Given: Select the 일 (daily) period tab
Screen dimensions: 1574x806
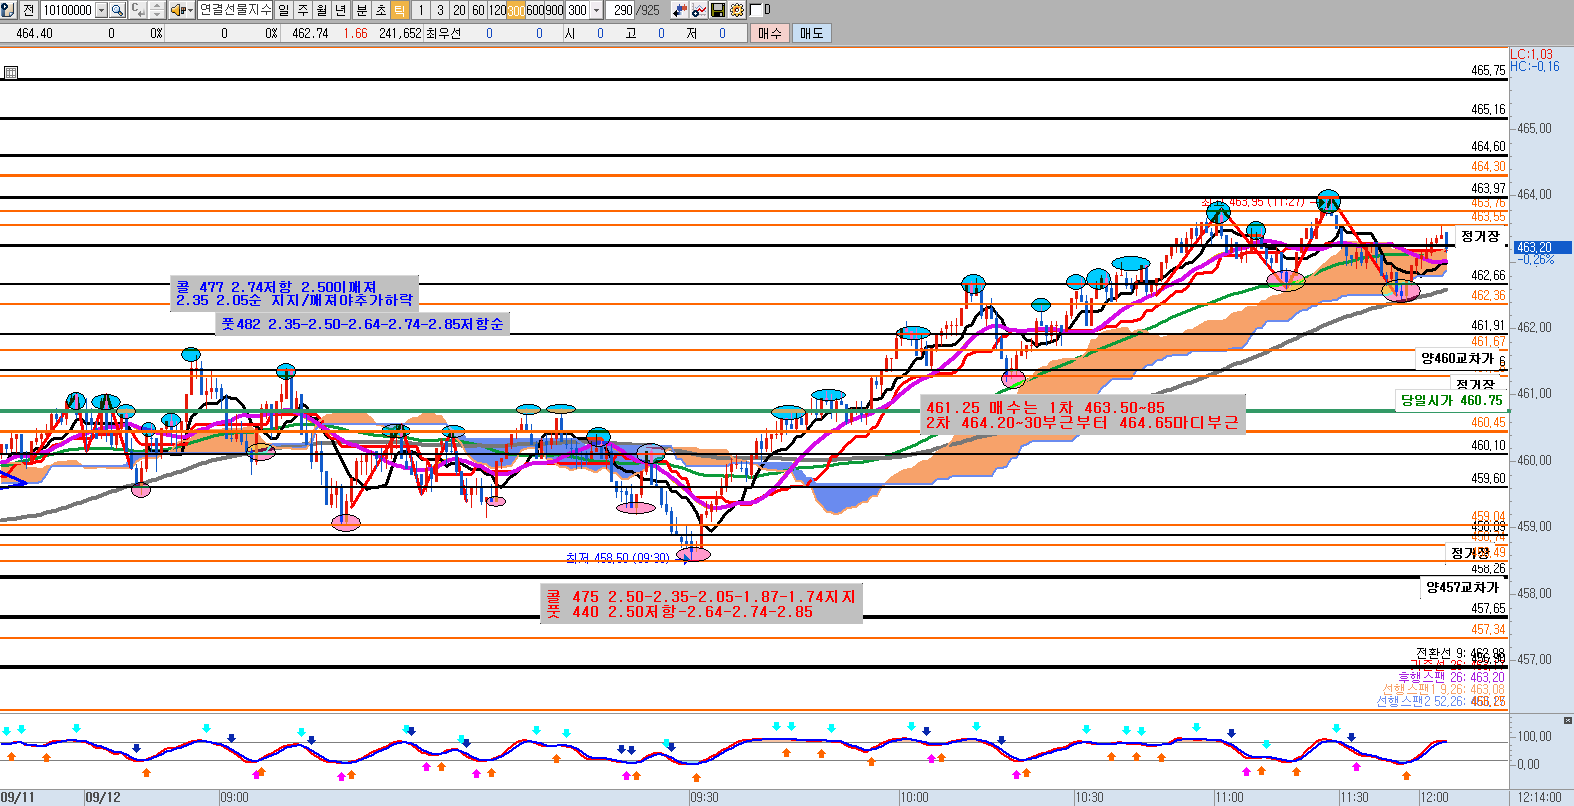Looking at the screenshot, I should pyautogui.click(x=284, y=10).
